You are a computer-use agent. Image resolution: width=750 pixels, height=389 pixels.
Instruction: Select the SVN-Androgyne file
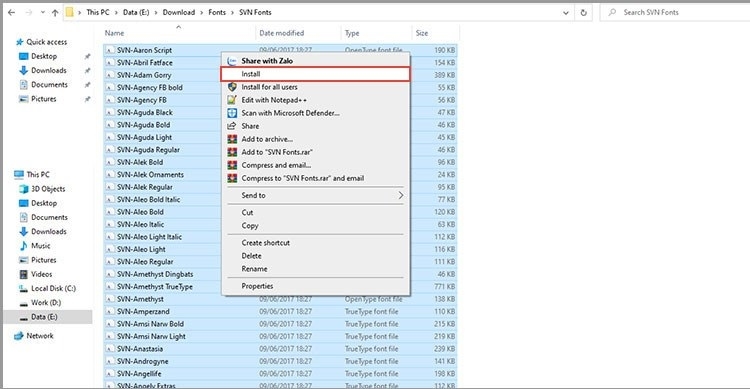(143, 361)
